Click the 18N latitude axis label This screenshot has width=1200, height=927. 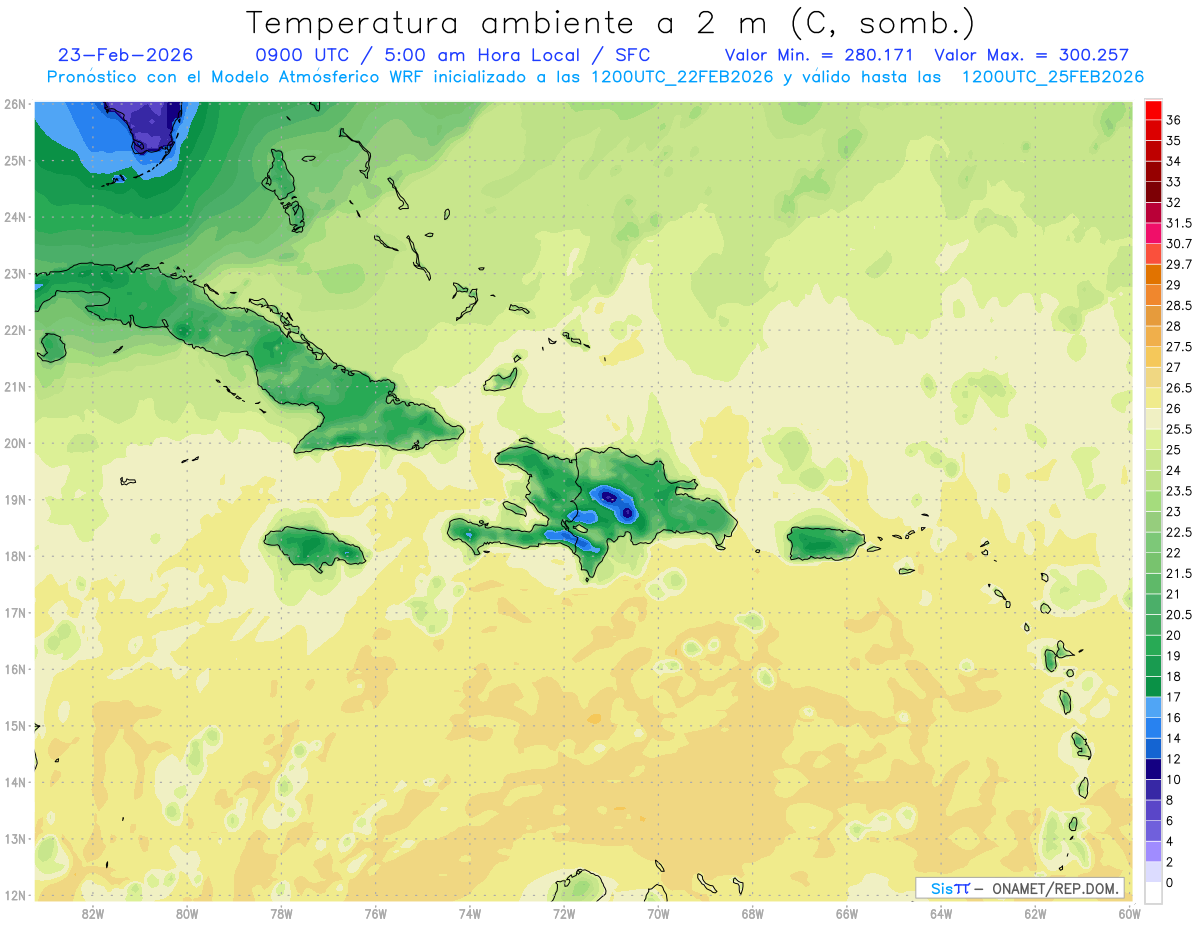click(x=14, y=556)
